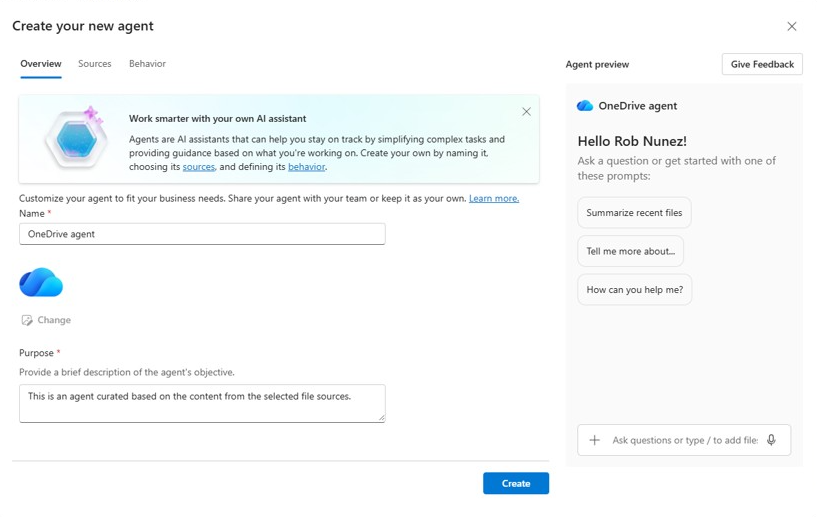
Task: Click the Agent preview heading
Action: tap(597, 64)
